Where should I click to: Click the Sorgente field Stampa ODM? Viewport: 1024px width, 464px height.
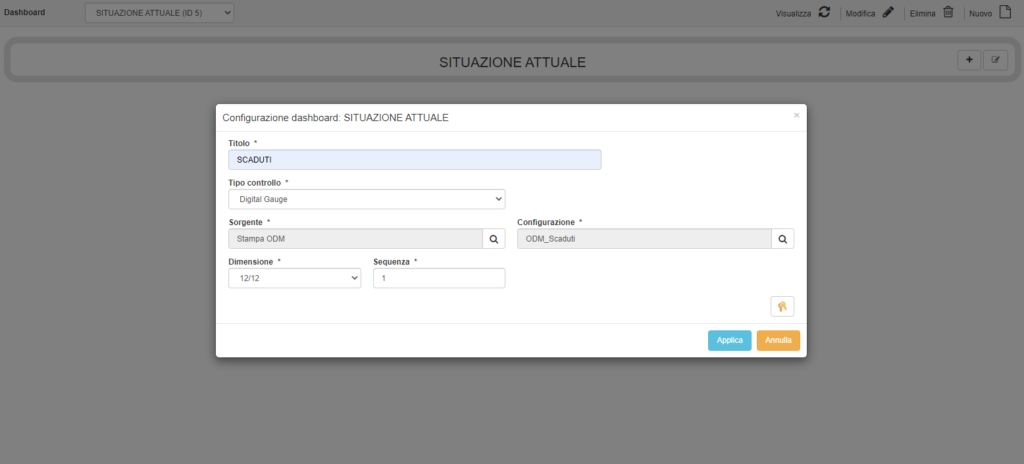[355, 239]
